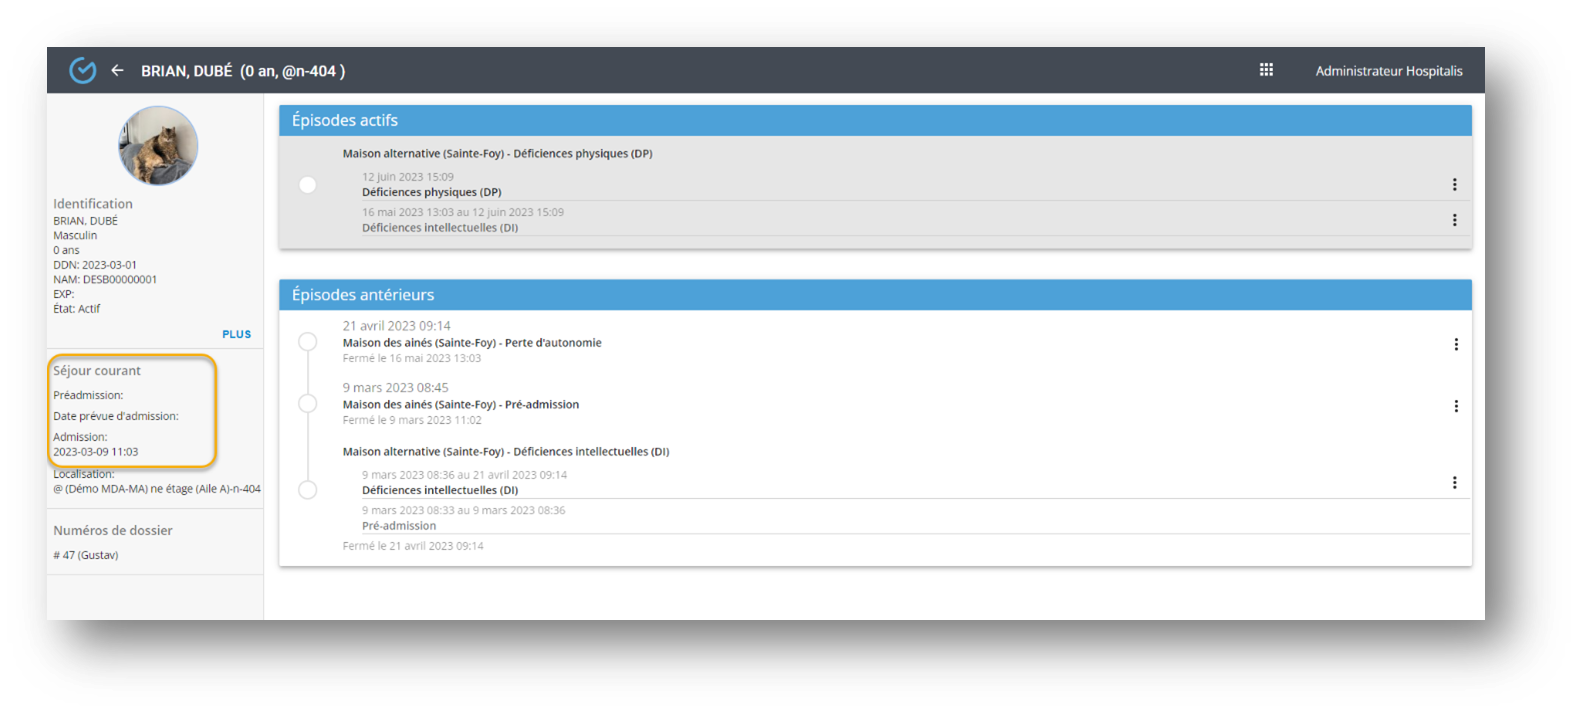Select timeline circle for 9 mars 08:45 episode
This screenshot has height=715, width=1580.
click(x=308, y=403)
